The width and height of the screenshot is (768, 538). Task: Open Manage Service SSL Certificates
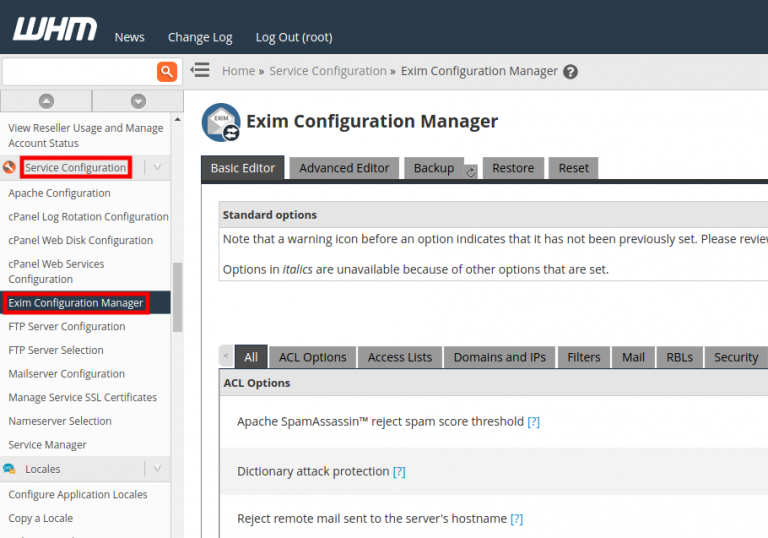82,397
